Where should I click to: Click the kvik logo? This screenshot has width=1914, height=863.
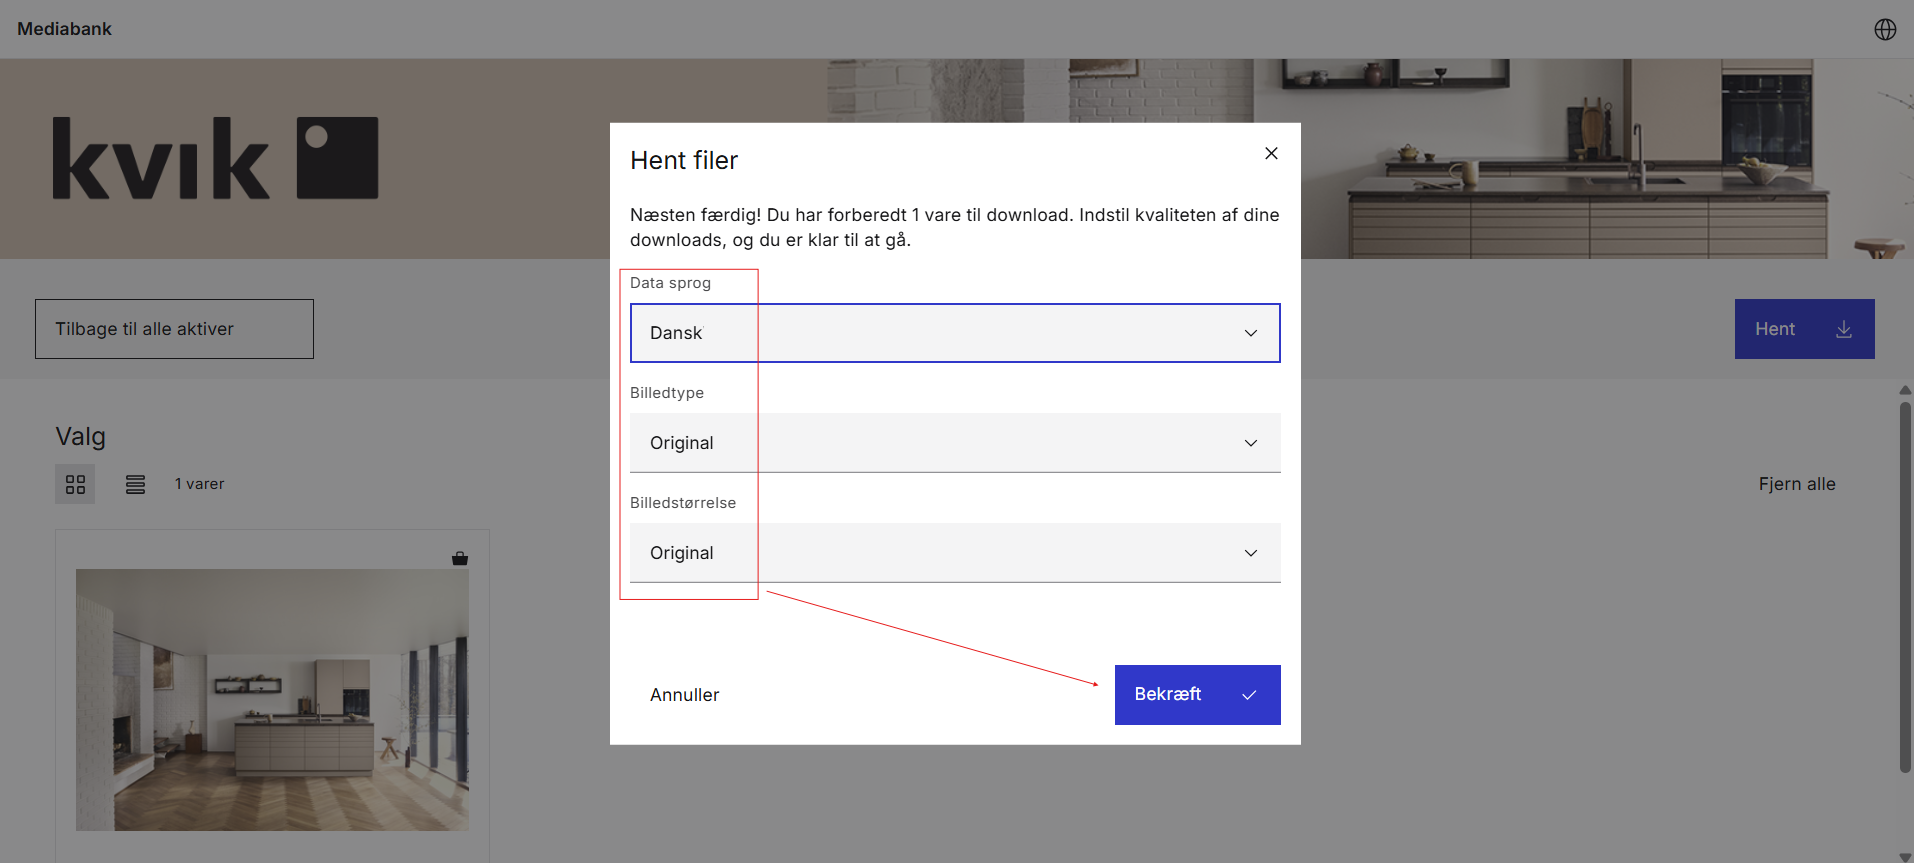[215, 158]
